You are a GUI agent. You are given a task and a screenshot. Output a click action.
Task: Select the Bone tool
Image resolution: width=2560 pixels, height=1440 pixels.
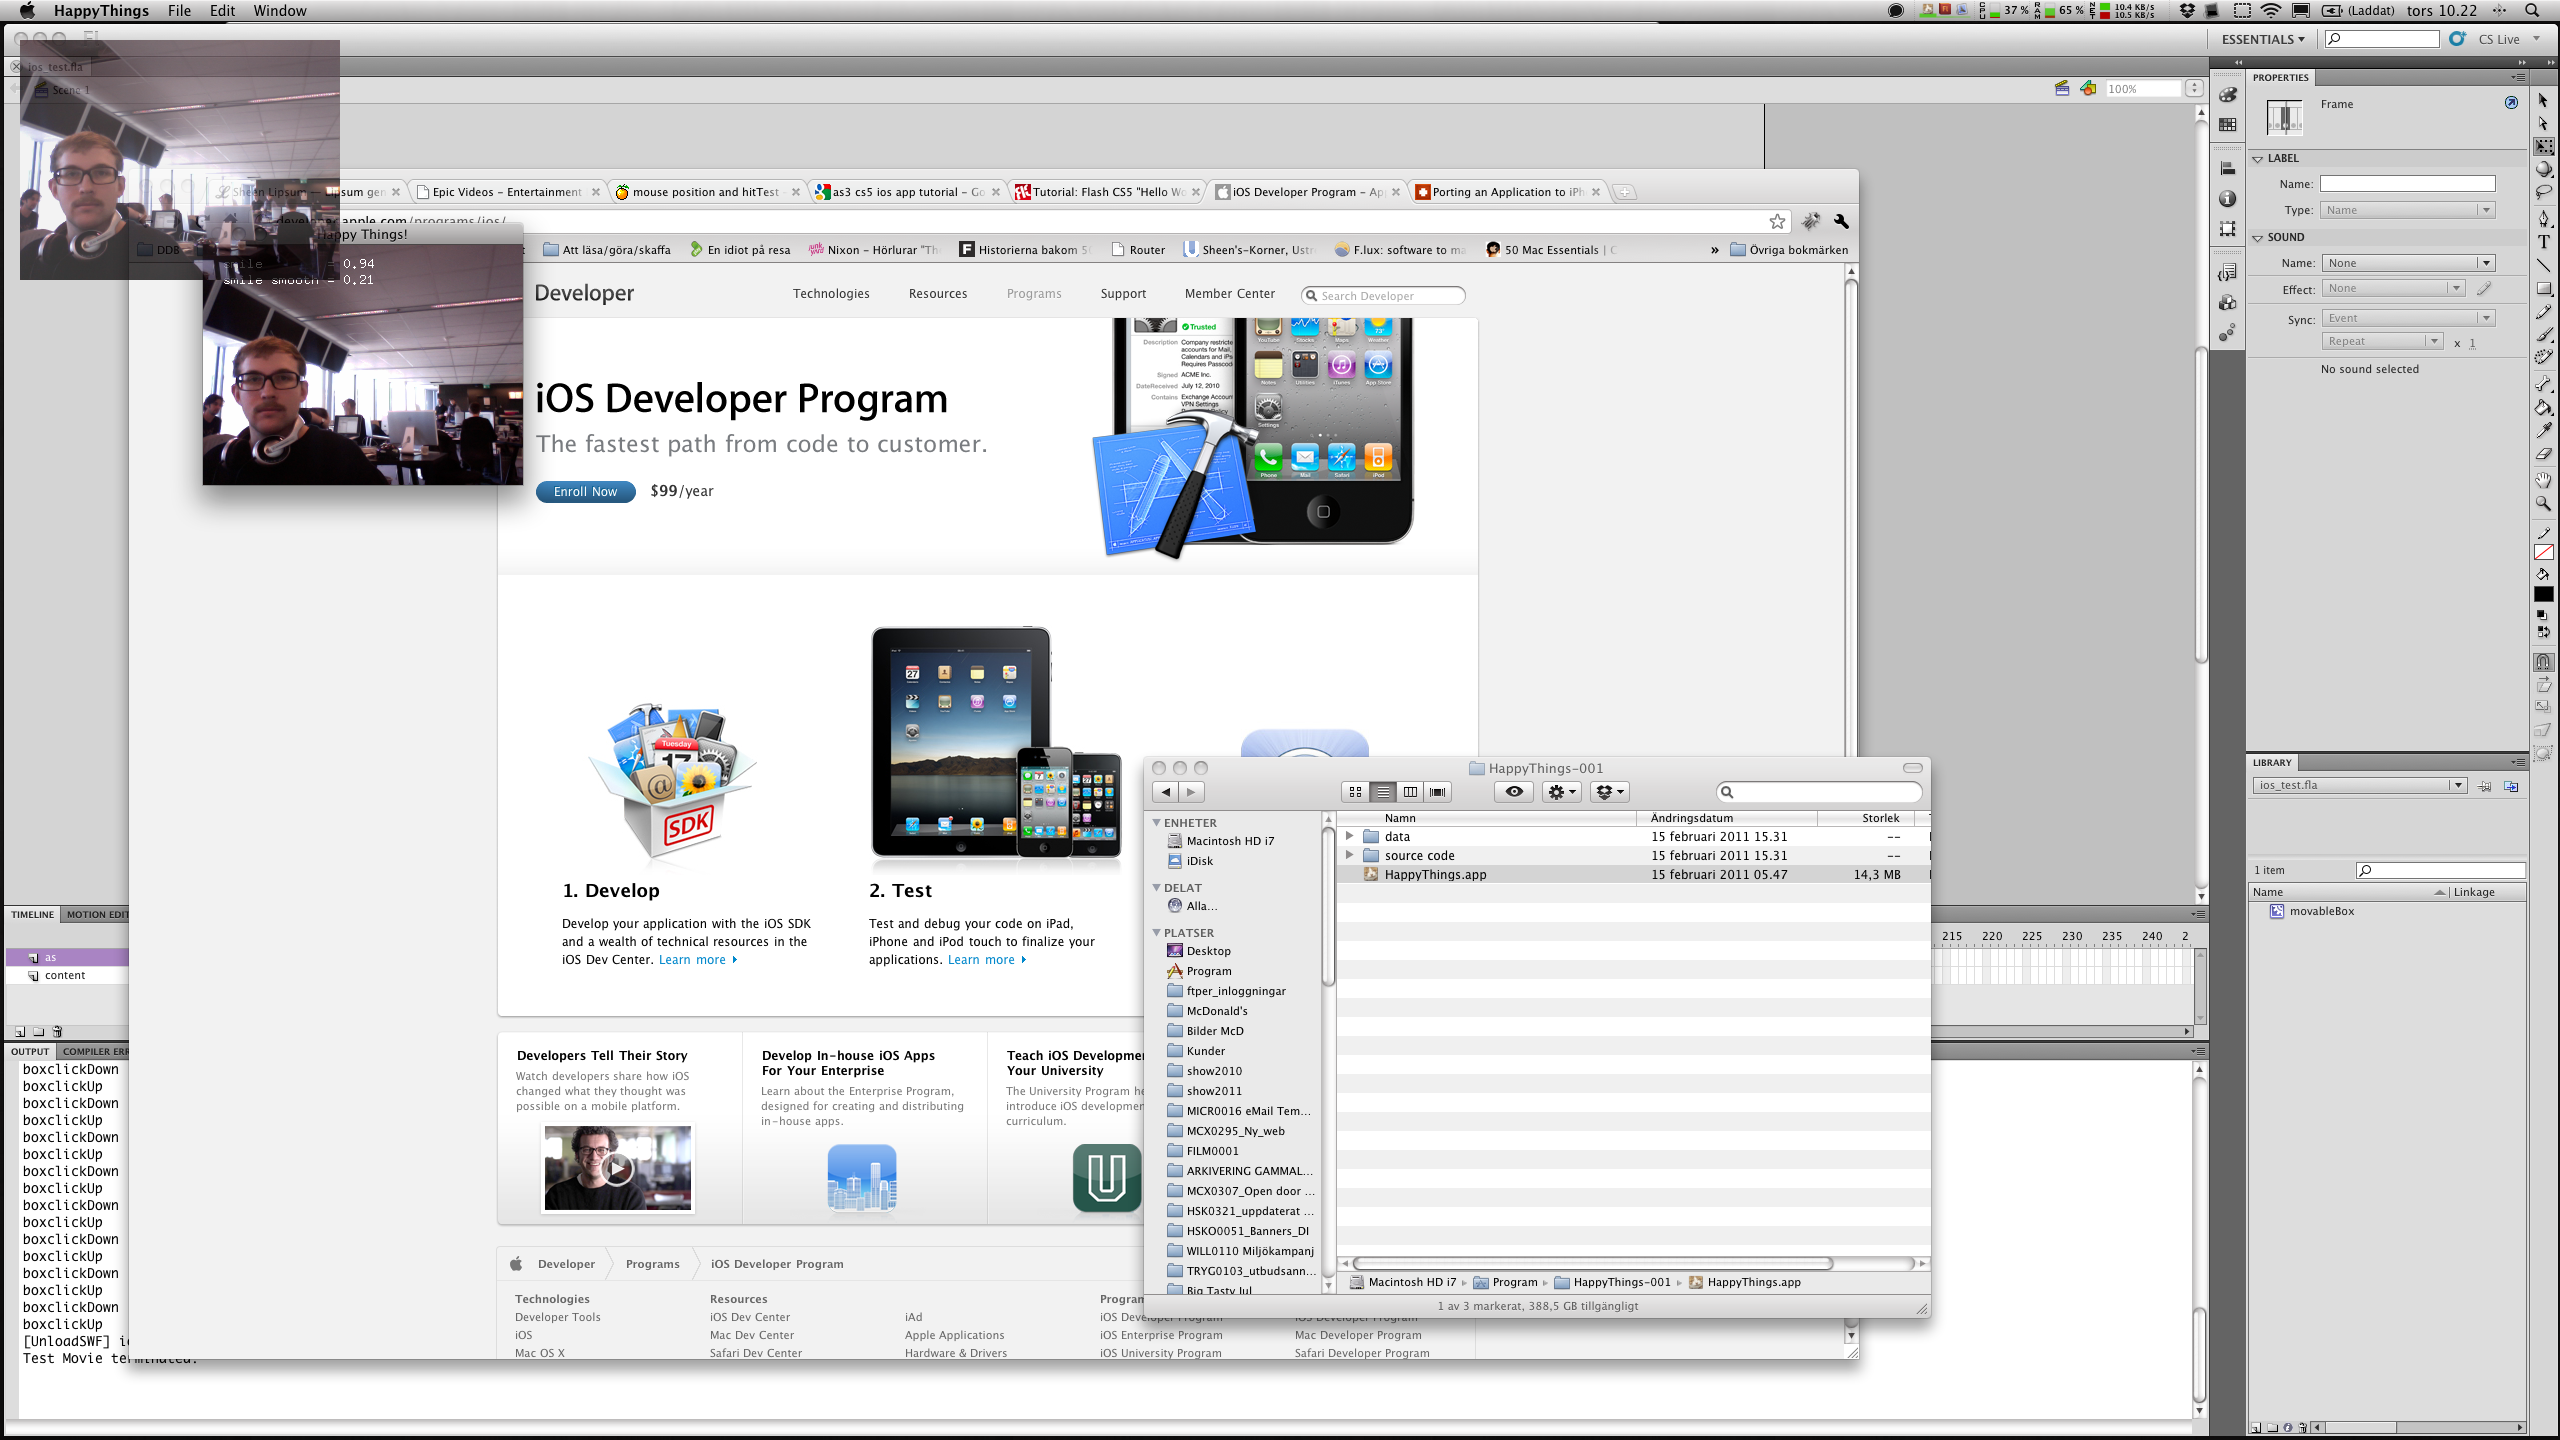[2543, 384]
